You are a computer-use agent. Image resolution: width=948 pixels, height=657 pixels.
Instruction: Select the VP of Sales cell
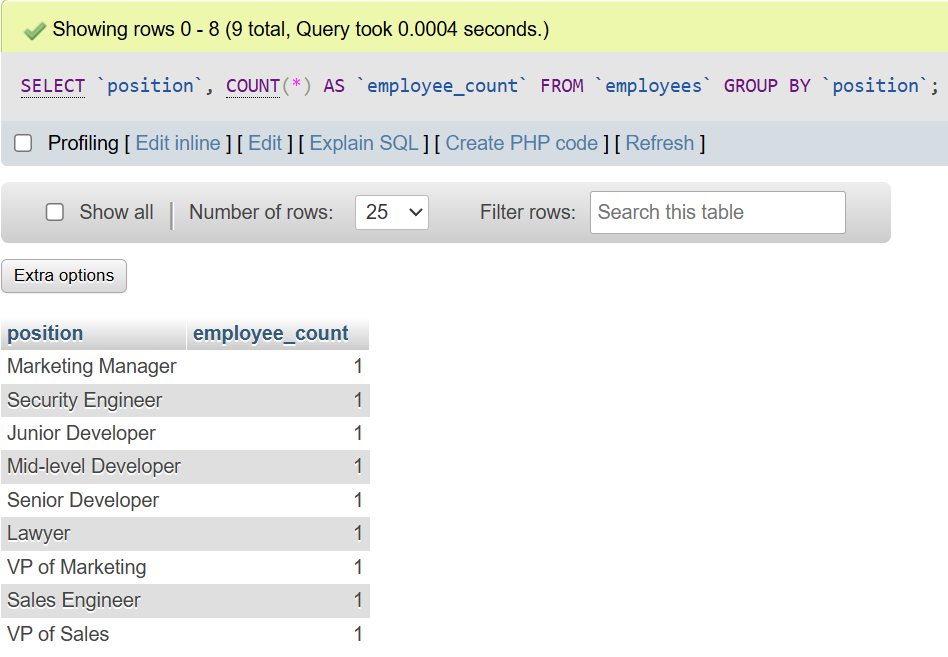tap(58, 634)
